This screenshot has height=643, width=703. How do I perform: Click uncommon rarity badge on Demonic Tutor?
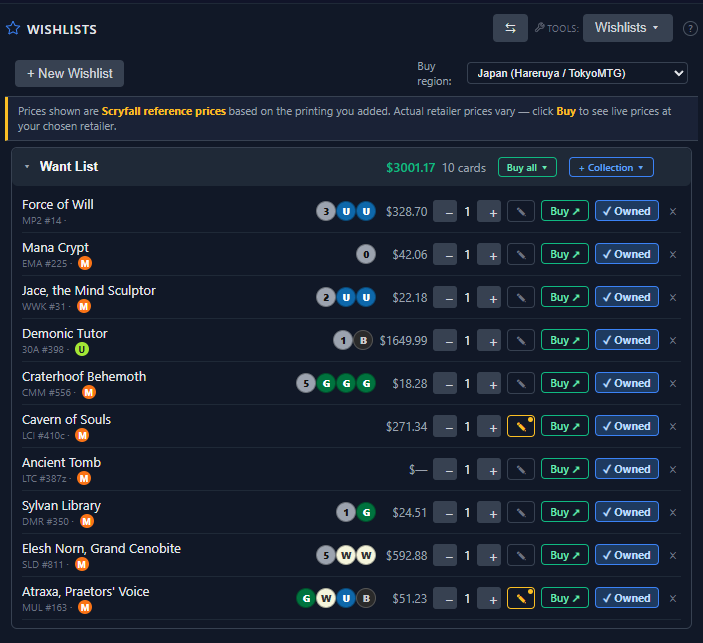[x=82, y=349]
